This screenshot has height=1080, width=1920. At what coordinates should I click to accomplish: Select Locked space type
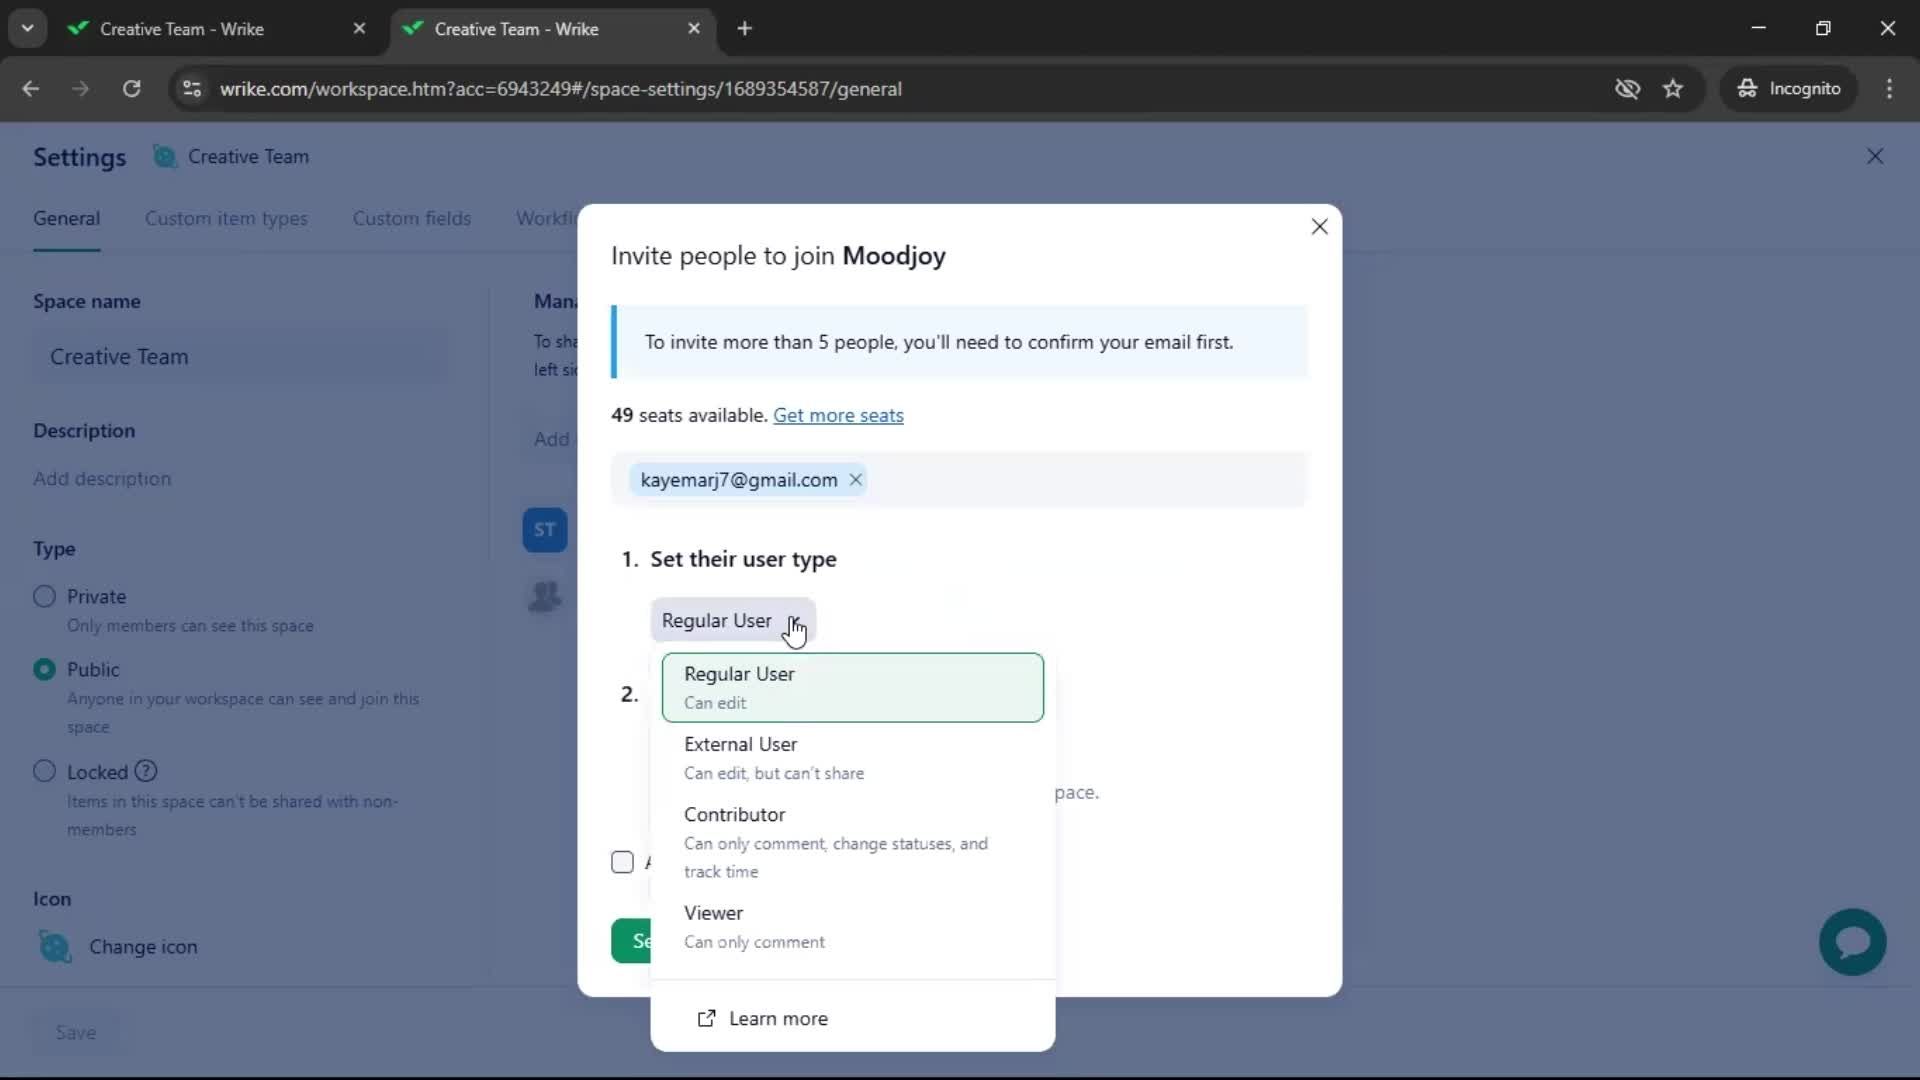pos(44,772)
